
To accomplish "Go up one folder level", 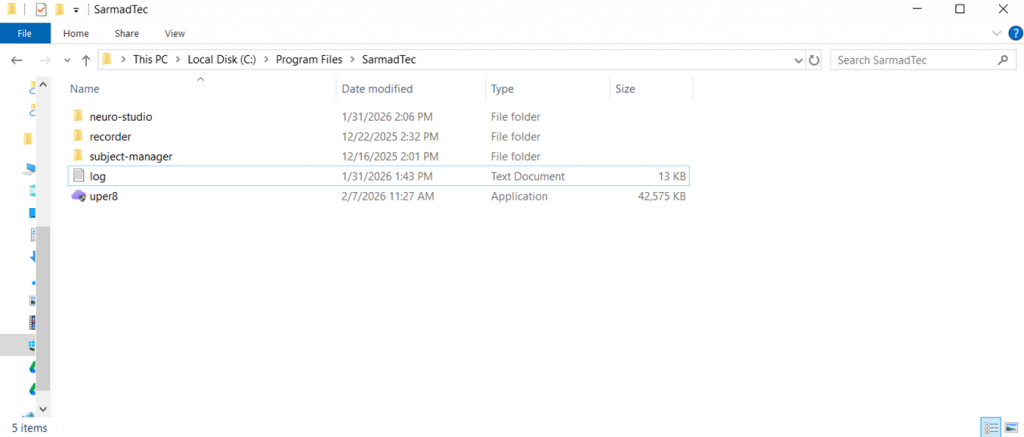I will pyautogui.click(x=86, y=60).
